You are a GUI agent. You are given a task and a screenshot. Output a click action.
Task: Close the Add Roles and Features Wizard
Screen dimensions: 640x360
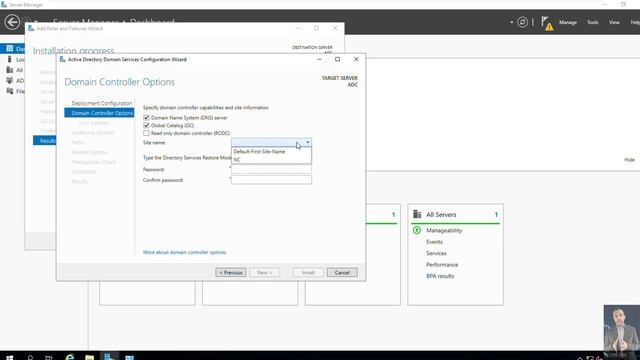(335, 28)
